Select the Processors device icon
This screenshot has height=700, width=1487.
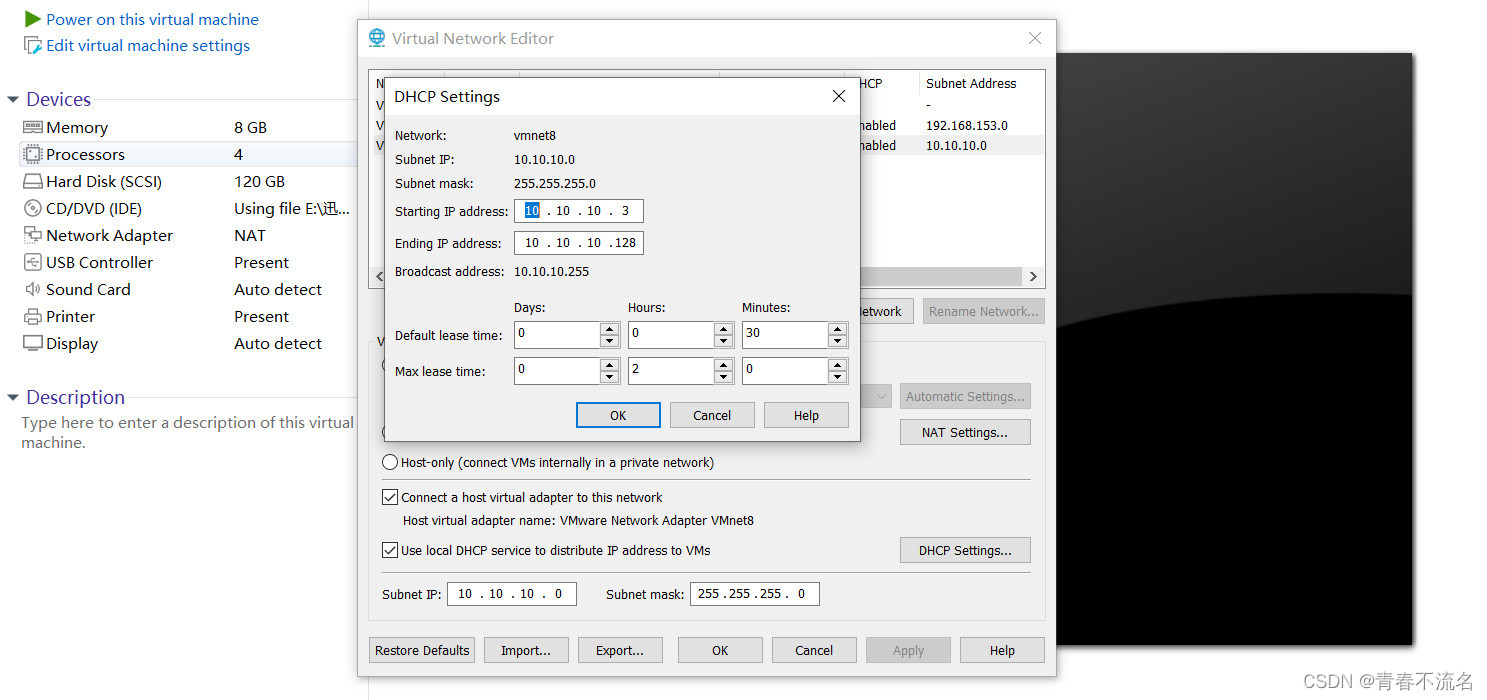tap(33, 154)
